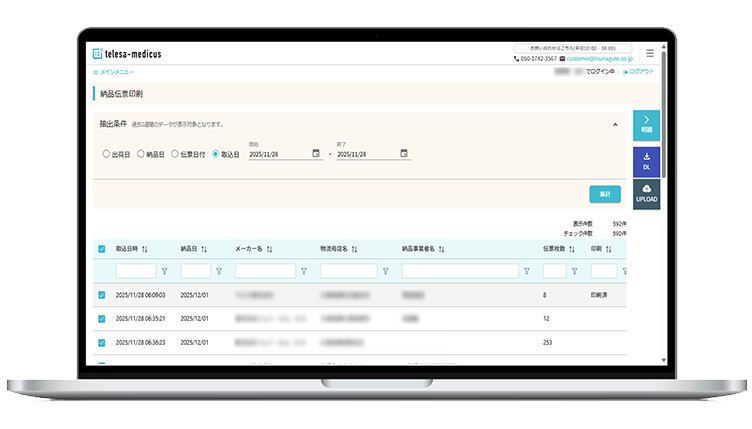Click filter icon for 取込日時 column
The height and width of the screenshot is (429, 752).
click(165, 271)
